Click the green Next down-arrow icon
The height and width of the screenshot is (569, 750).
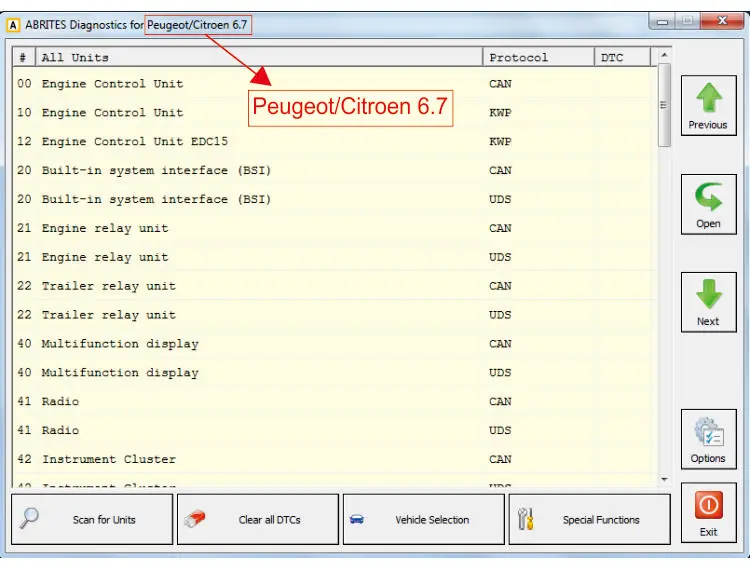(x=708, y=294)
